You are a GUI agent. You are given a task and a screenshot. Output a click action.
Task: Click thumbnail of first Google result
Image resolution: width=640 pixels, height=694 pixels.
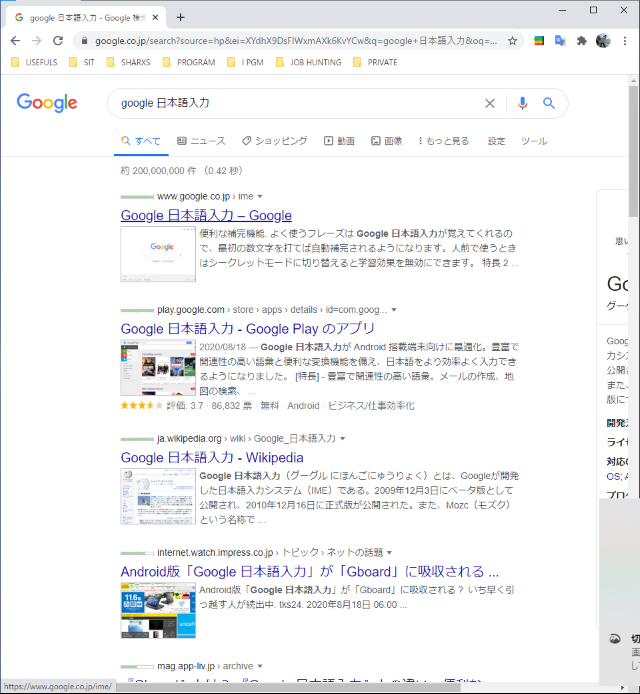(158, 254)
